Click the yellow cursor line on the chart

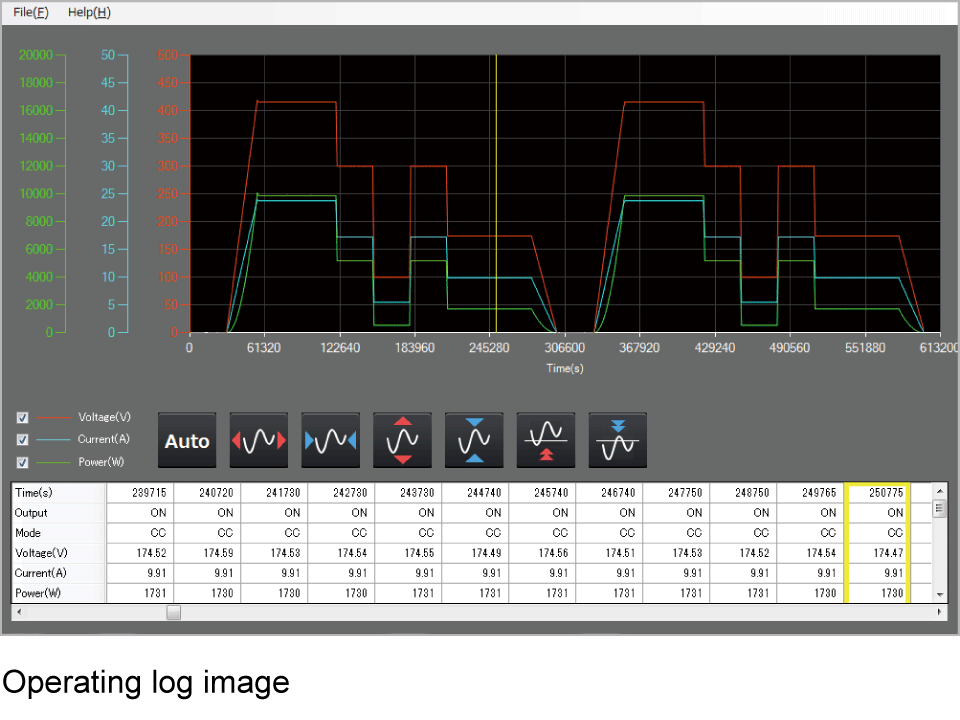point(494,190)
